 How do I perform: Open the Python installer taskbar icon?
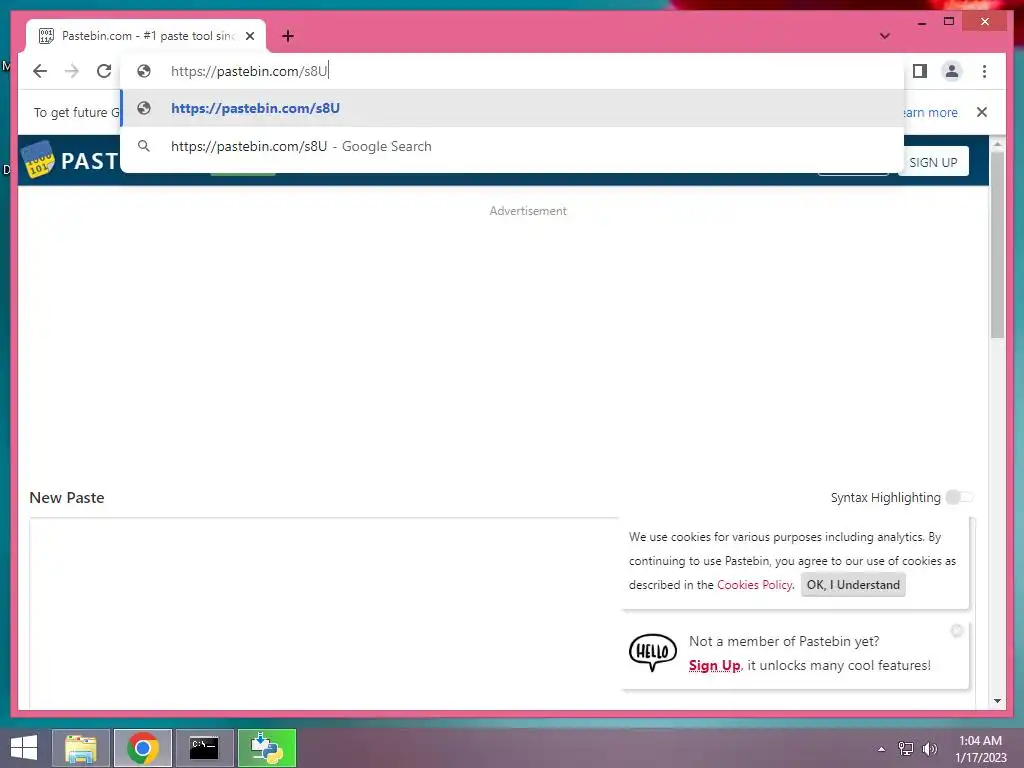click(266, 748)
